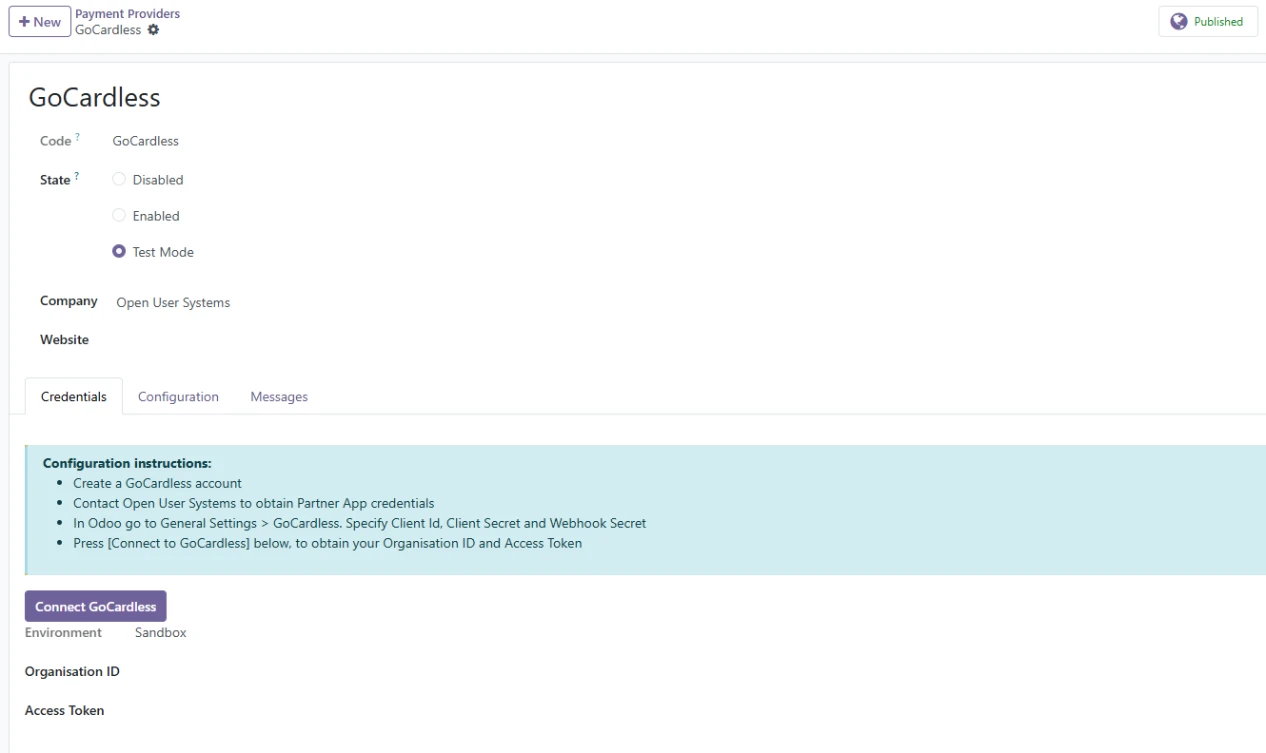
Task: Click the Code field value GoCardless
Action: 145,141
